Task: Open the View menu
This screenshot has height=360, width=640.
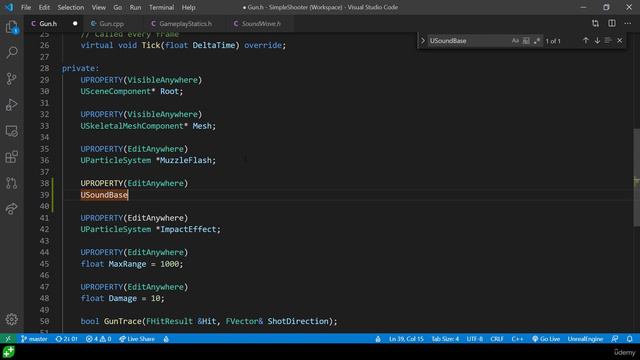Action: (98, 7)
